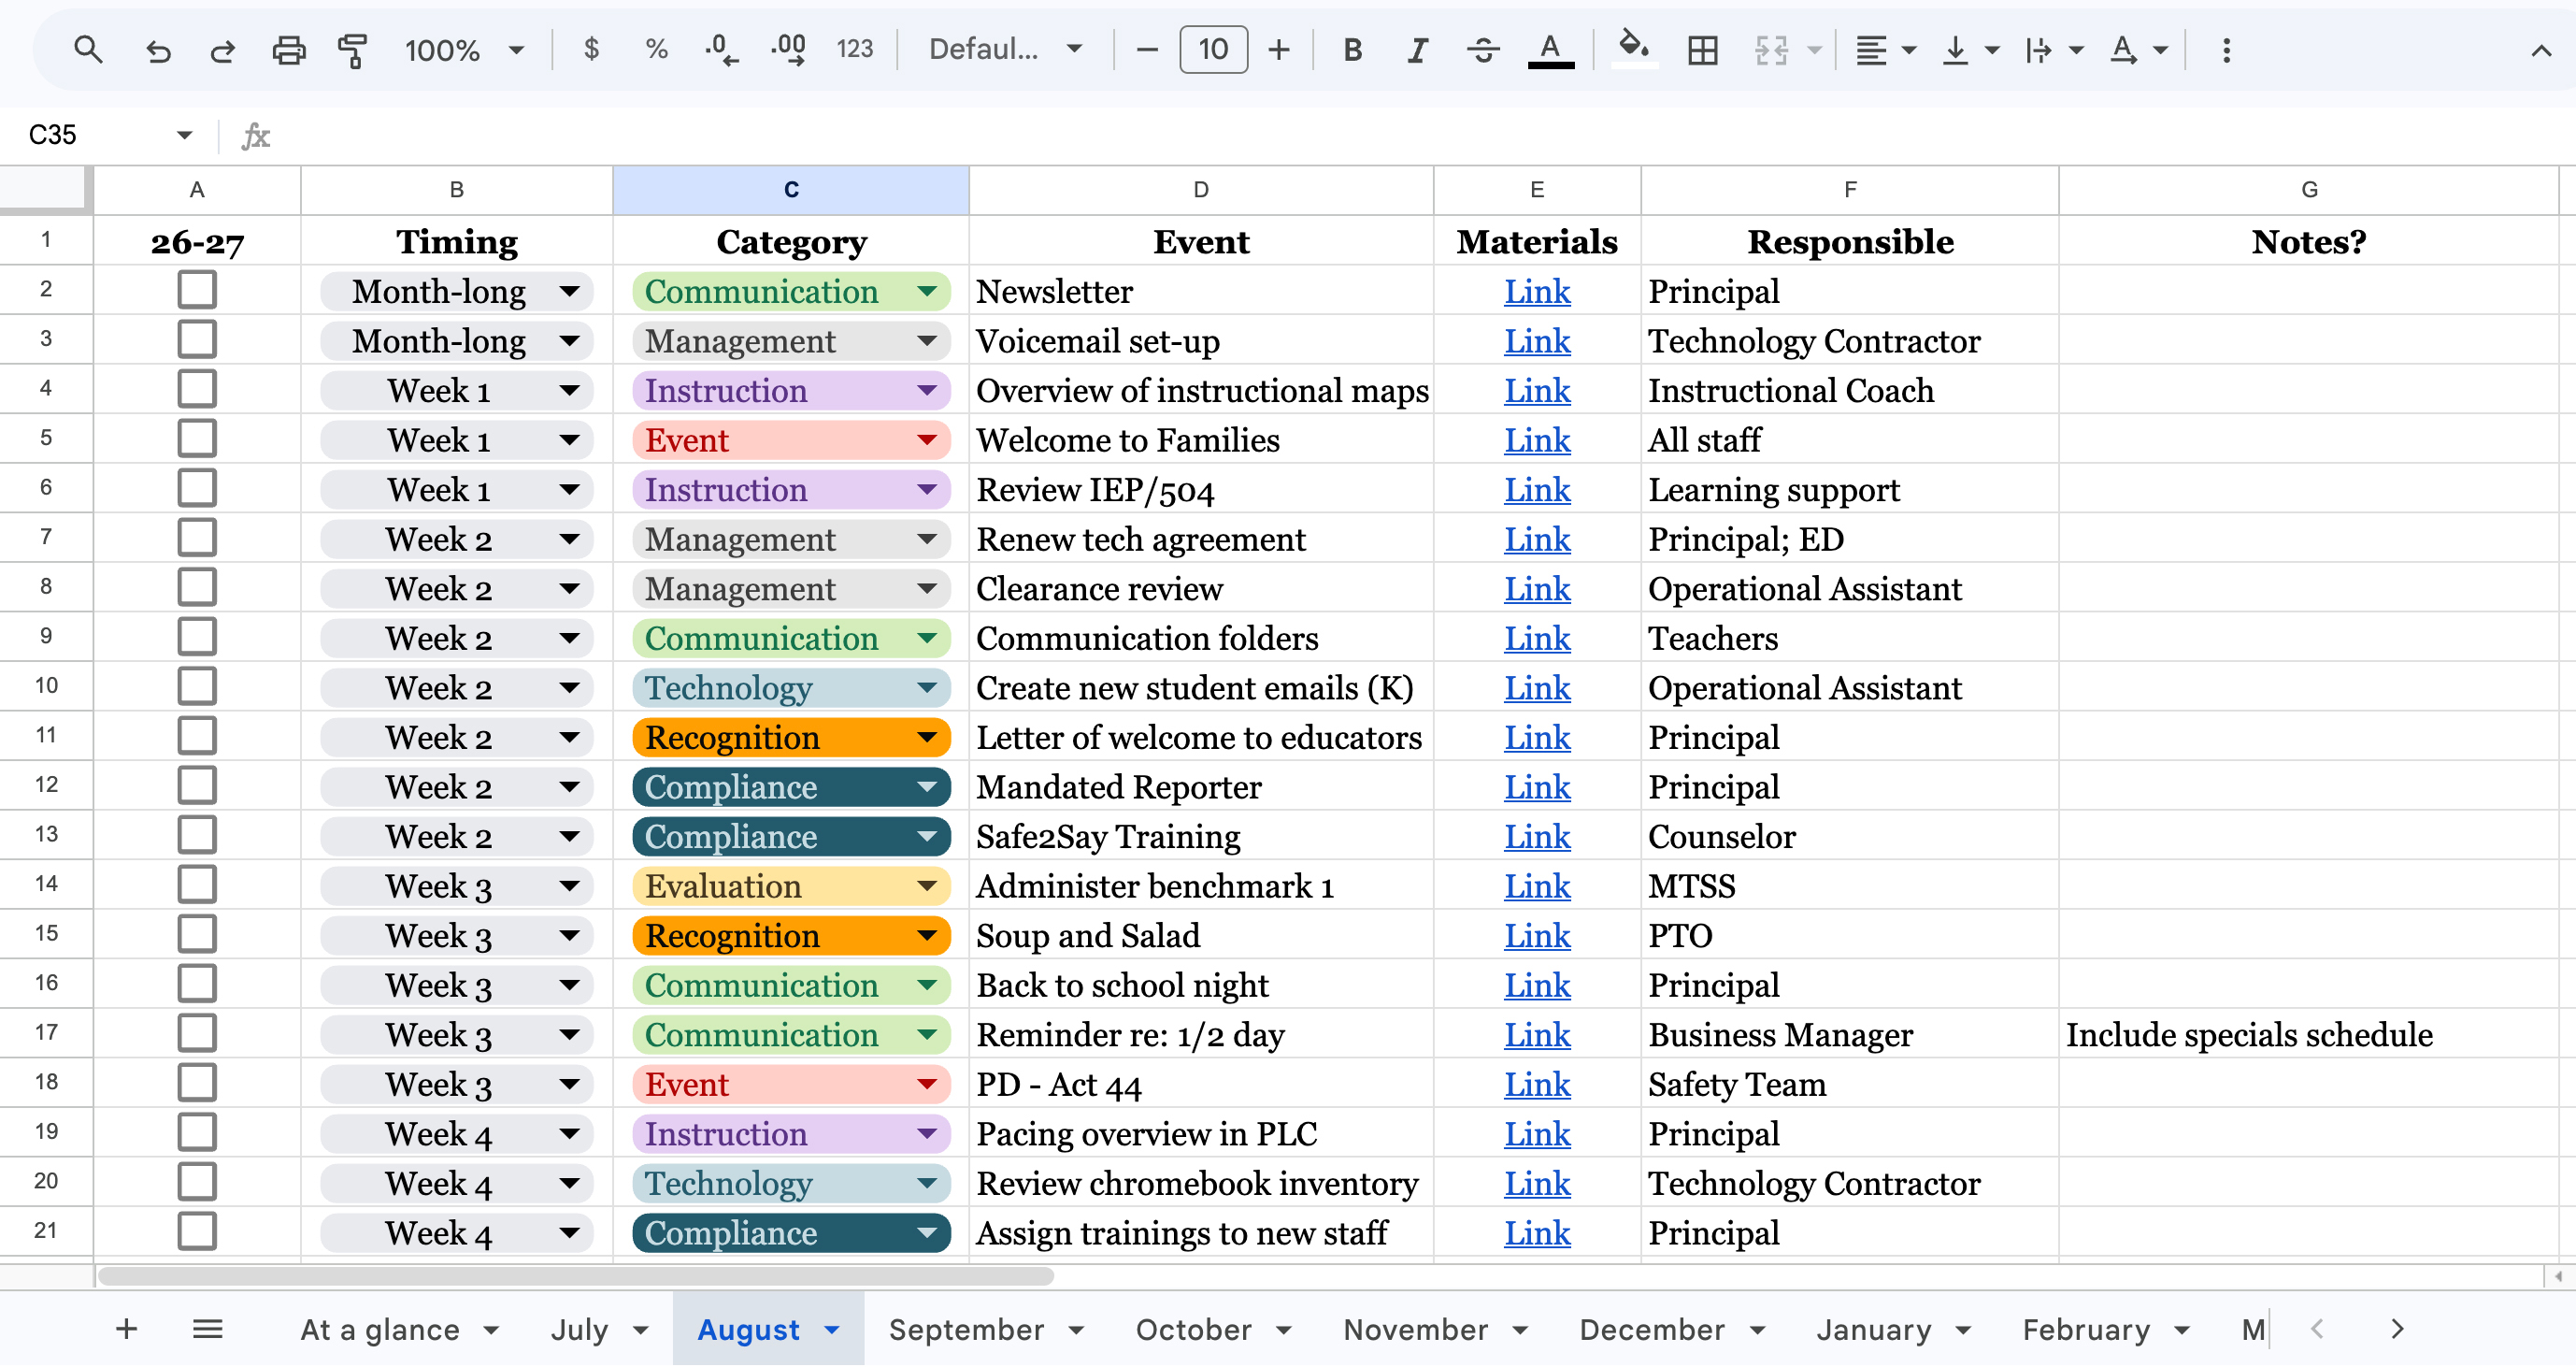Viewport: 2576px width, 1367px height.
Task: Toggle italic formatting
Action: (1417, 49)
